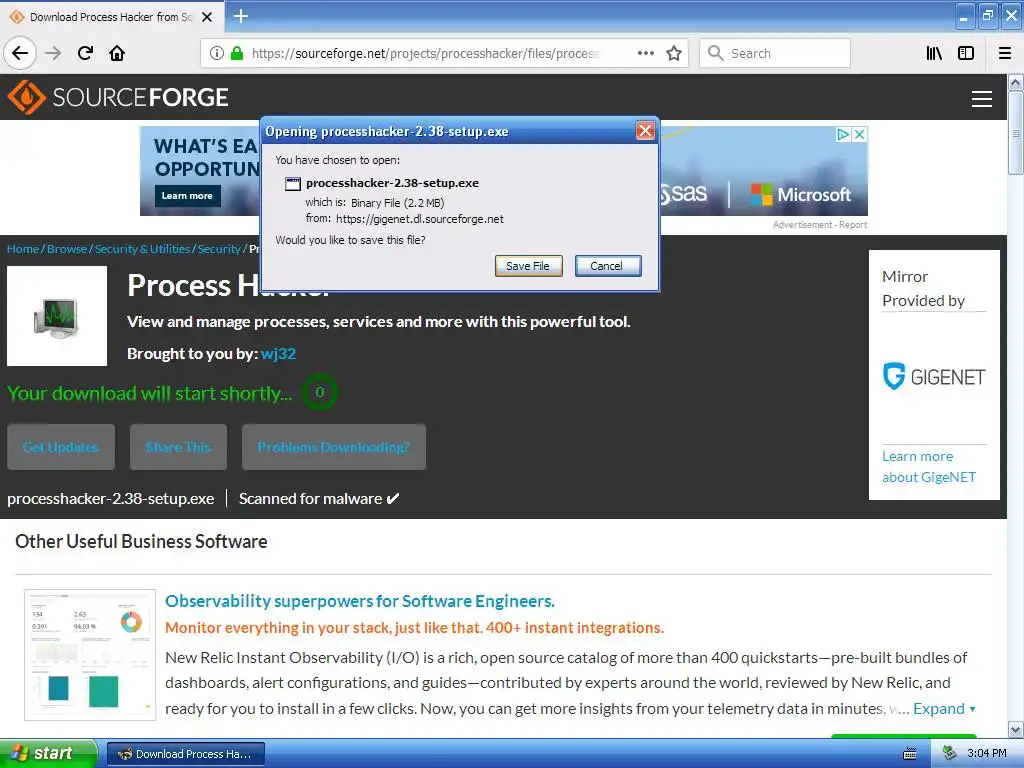The width and height of the screenshot is (1024, 768).
Task: Open Learn more about GigeNET link
Action: point(929,467)
